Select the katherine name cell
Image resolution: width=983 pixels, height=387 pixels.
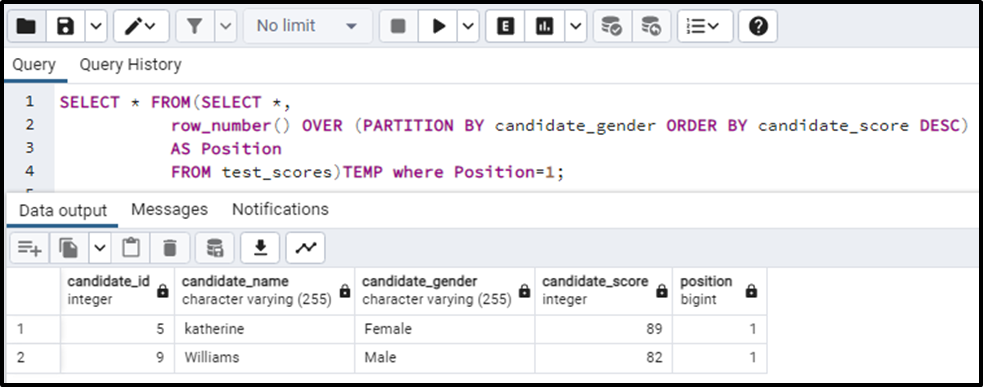click(x=265, y=329)
